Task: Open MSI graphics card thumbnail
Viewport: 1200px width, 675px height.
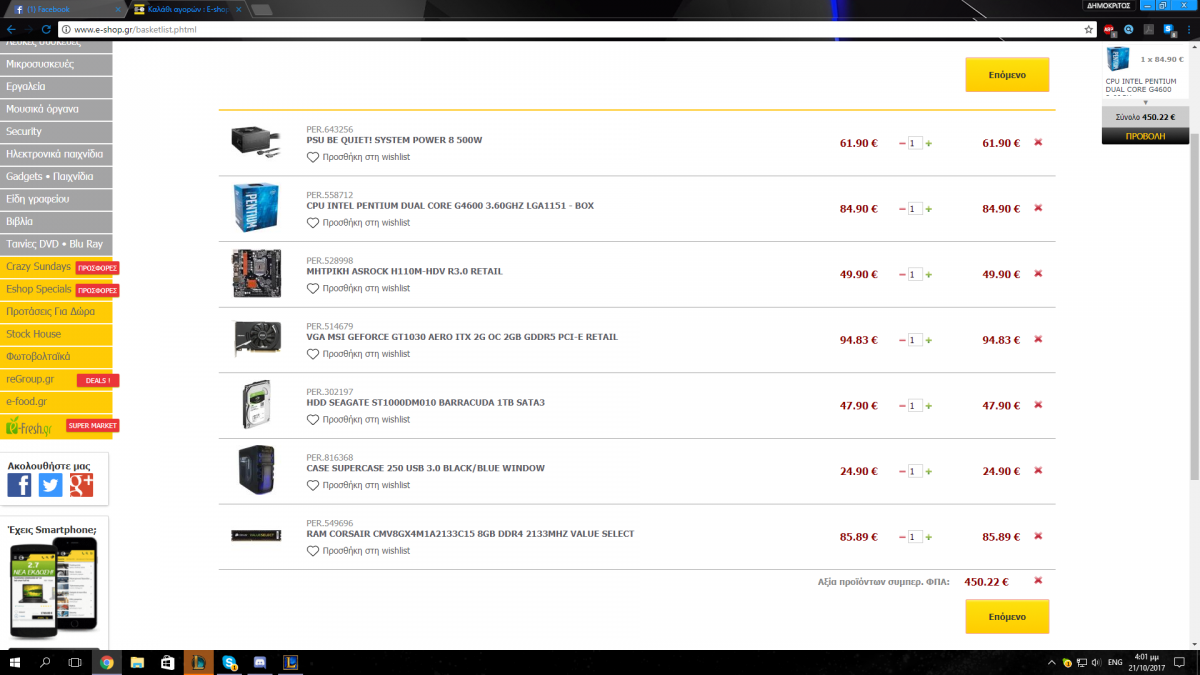Action: pos(256,339)
